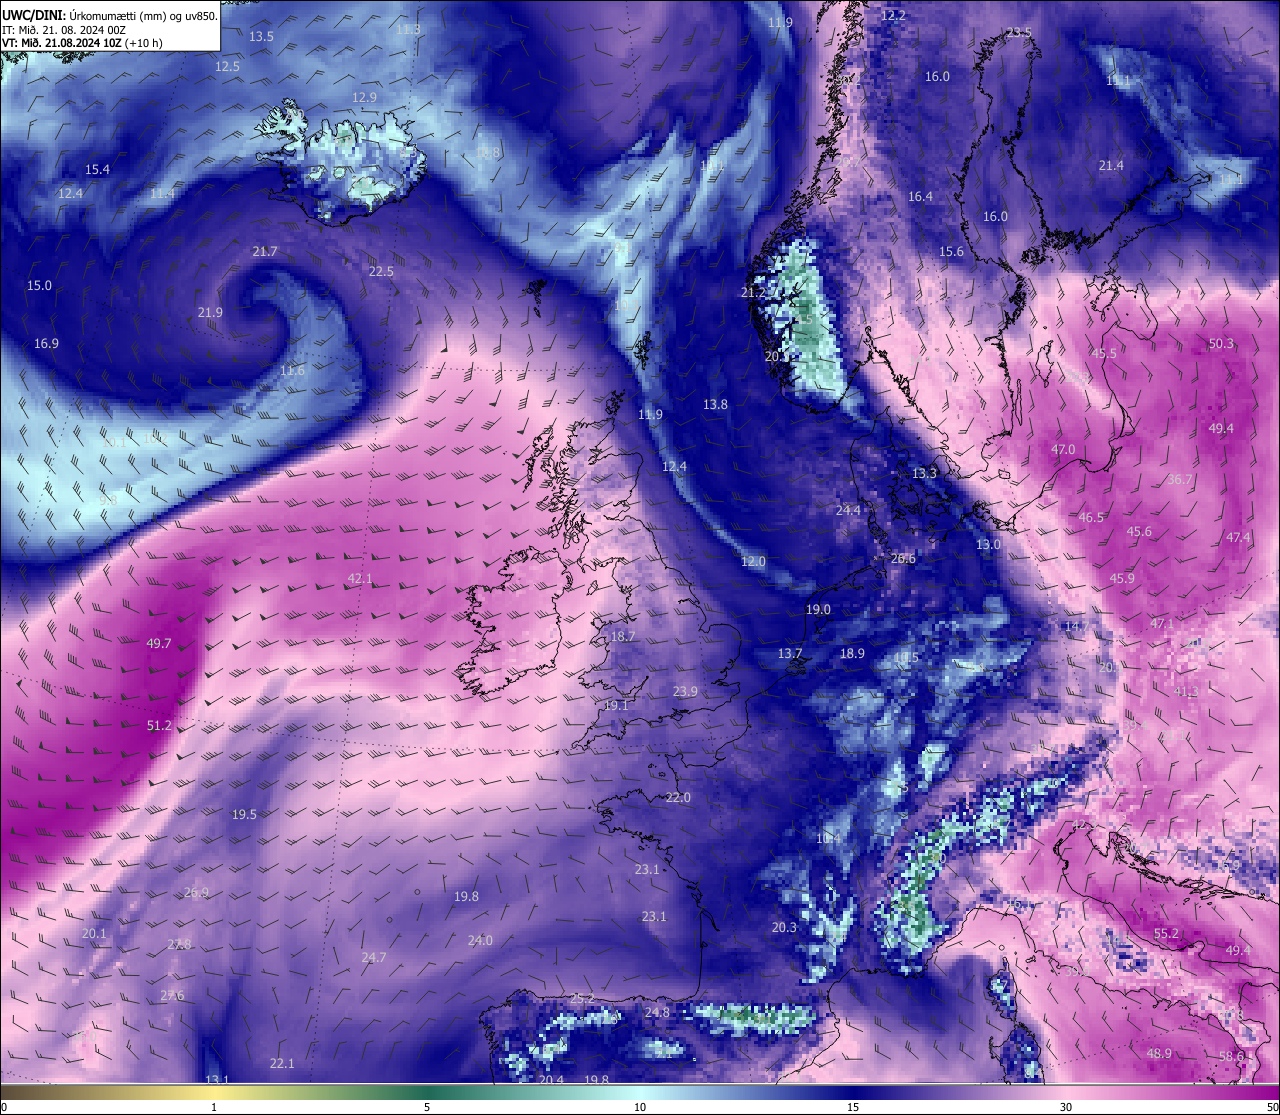
Task: Click the 21.9 value at the cyclone centre
Action: (210, 312)
